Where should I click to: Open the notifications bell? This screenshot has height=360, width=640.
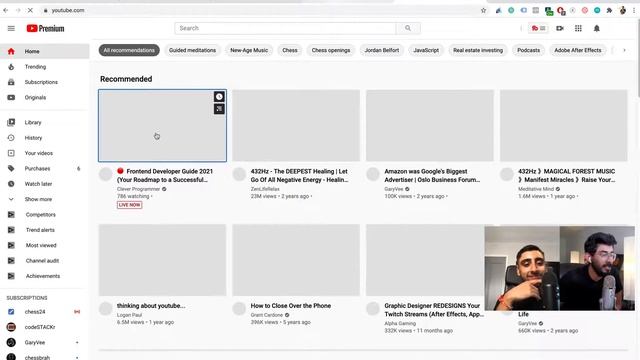pyautogui.click(x=596, y=28)
